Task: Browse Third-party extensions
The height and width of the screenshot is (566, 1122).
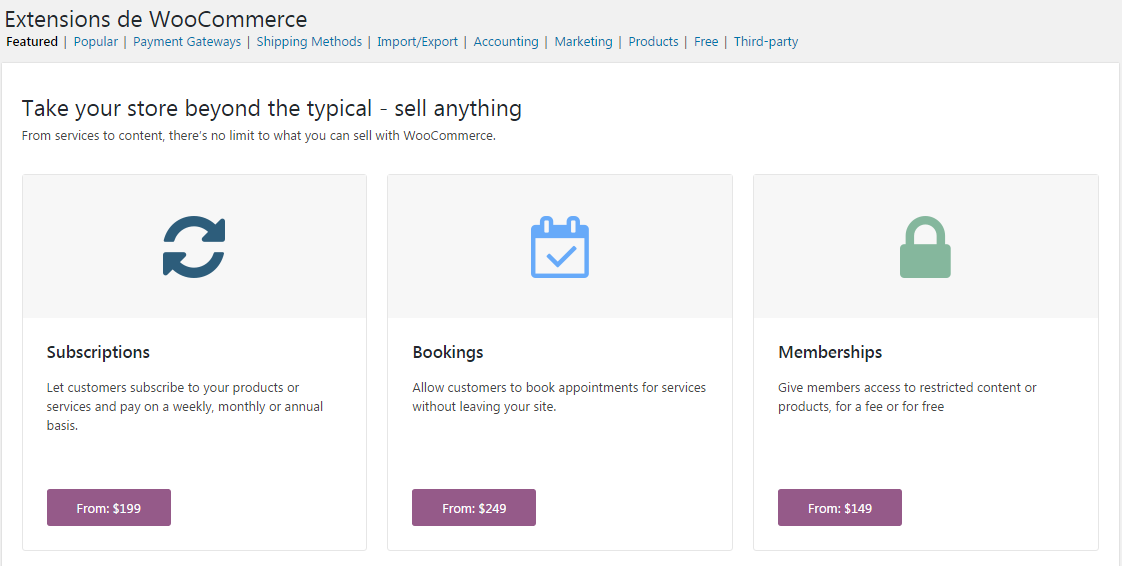Action: [766, 42]
